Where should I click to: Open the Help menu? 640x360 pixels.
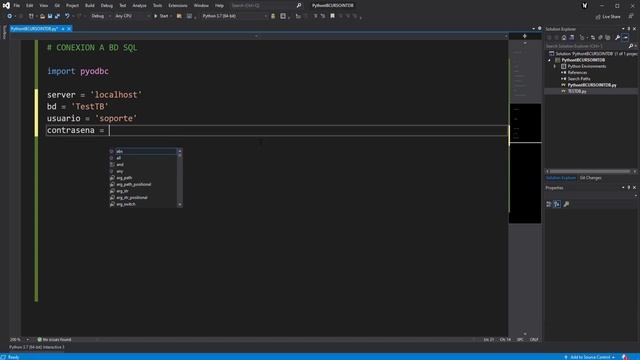[x=219, y=6]
